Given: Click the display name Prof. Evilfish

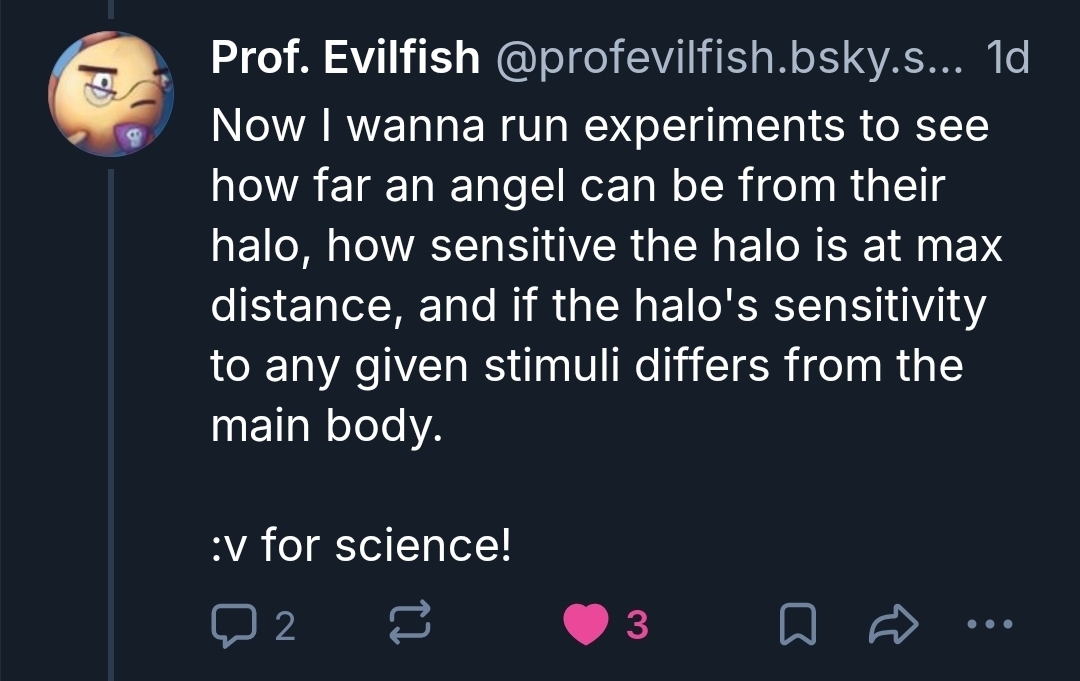Looking at the screenshot, I should click(345, 60).
